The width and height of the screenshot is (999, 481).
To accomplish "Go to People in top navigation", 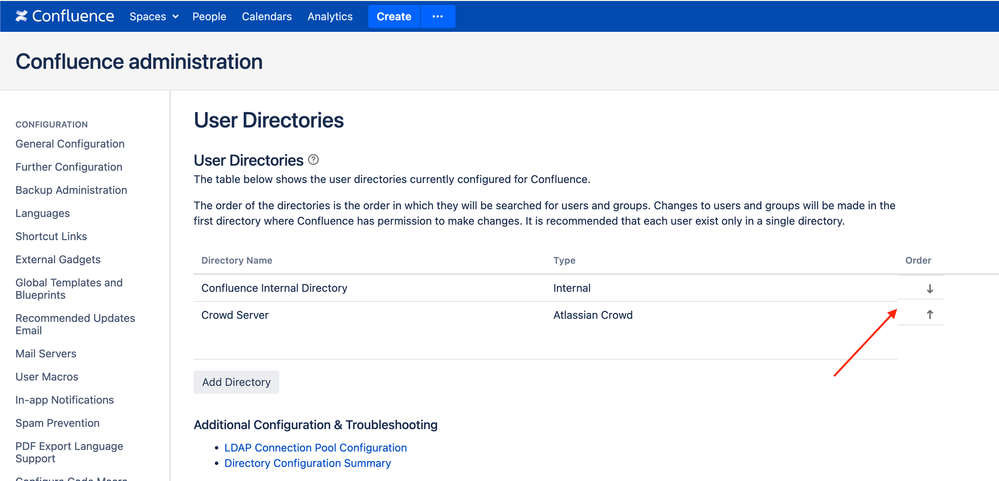I will point(209,17).
